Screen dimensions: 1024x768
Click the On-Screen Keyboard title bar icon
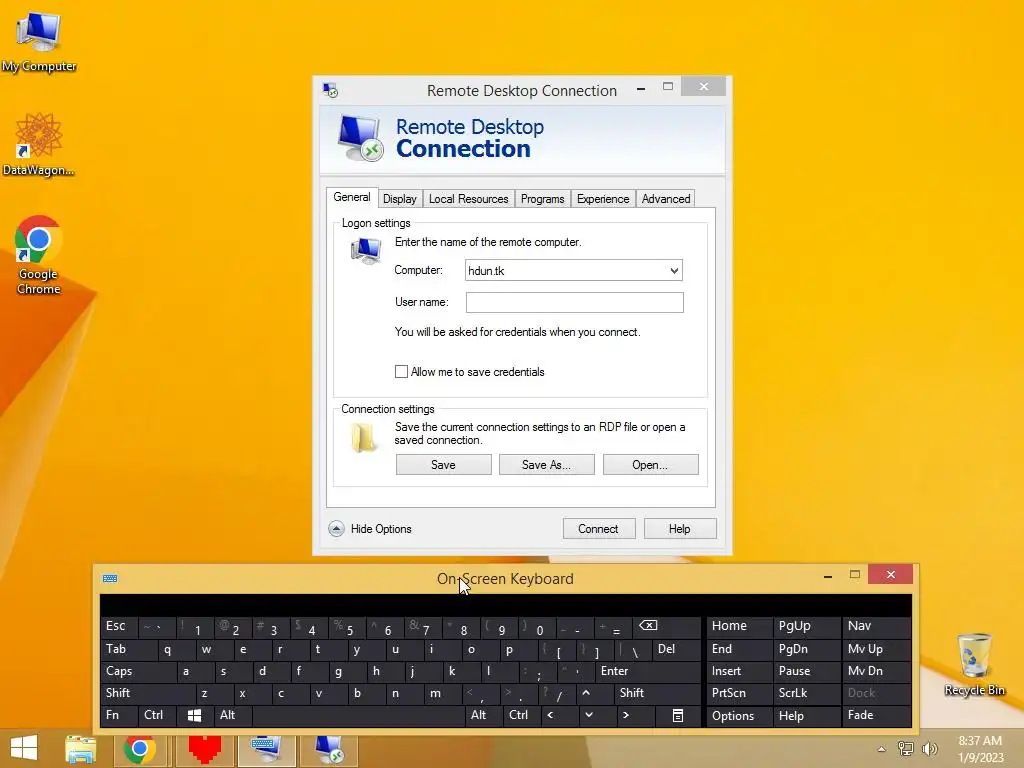click(110, 579)
